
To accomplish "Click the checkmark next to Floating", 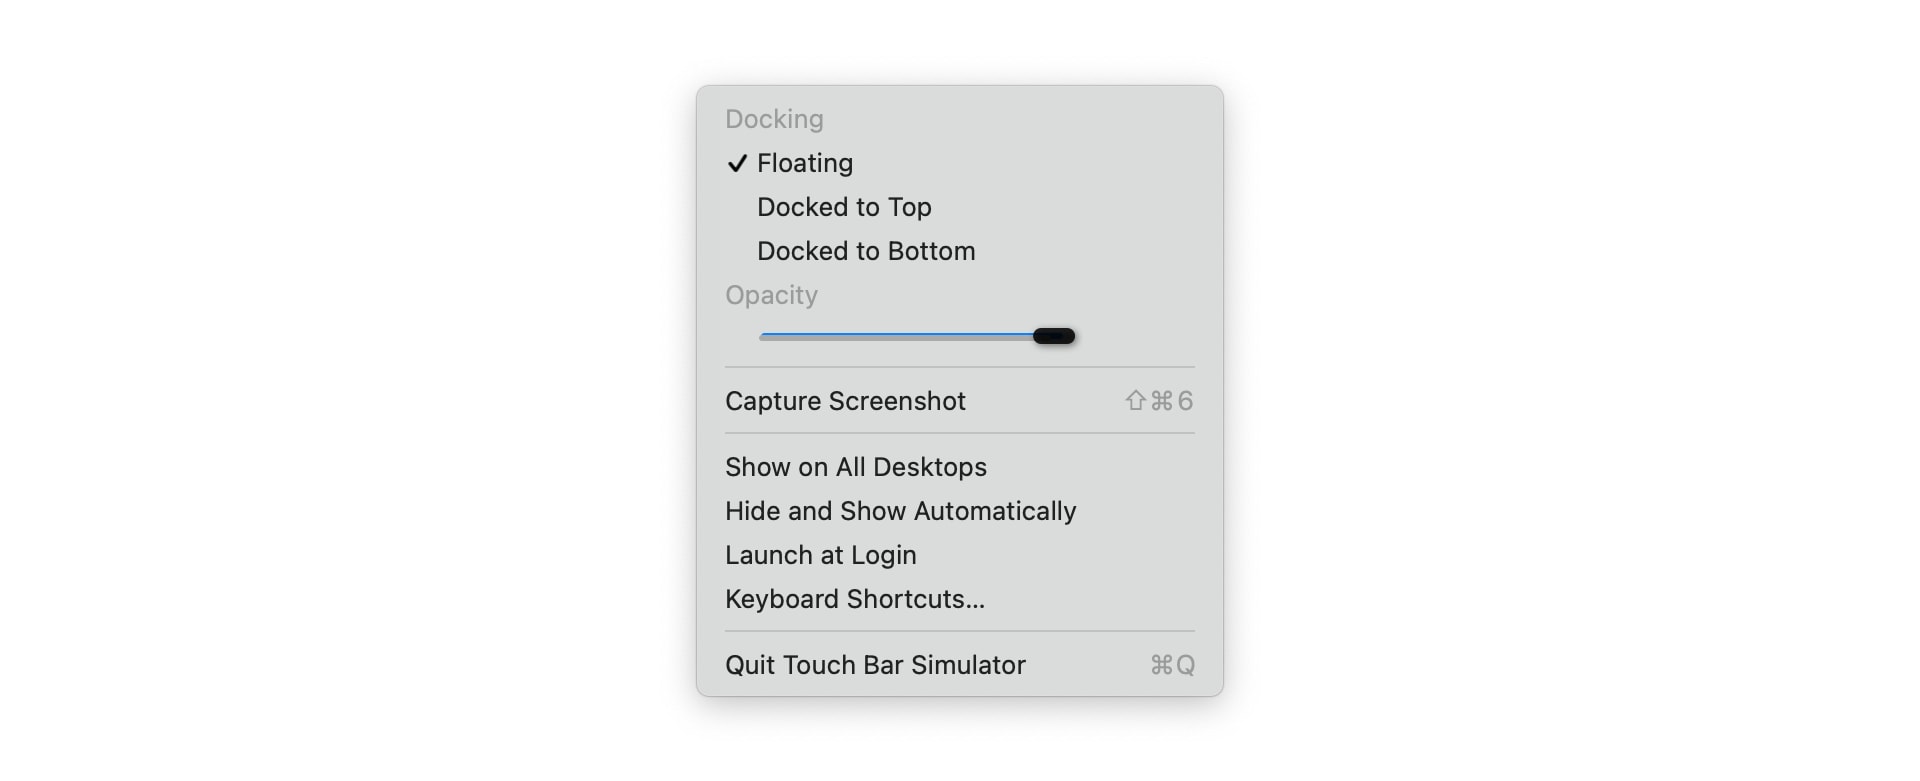I will pyautogui.click(x=737, y=163).
